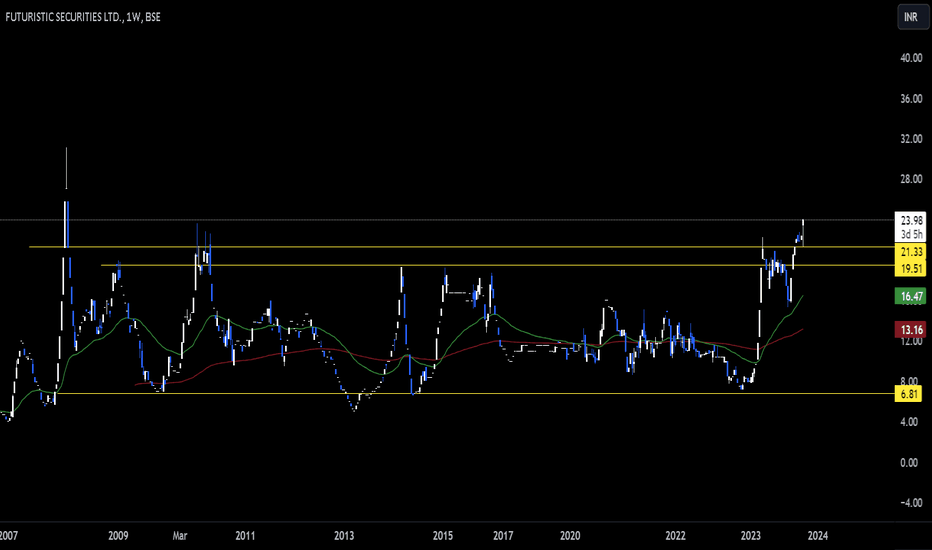932x550 pixels.
Task: Click the 2009 time axis label
Action: 118,536
